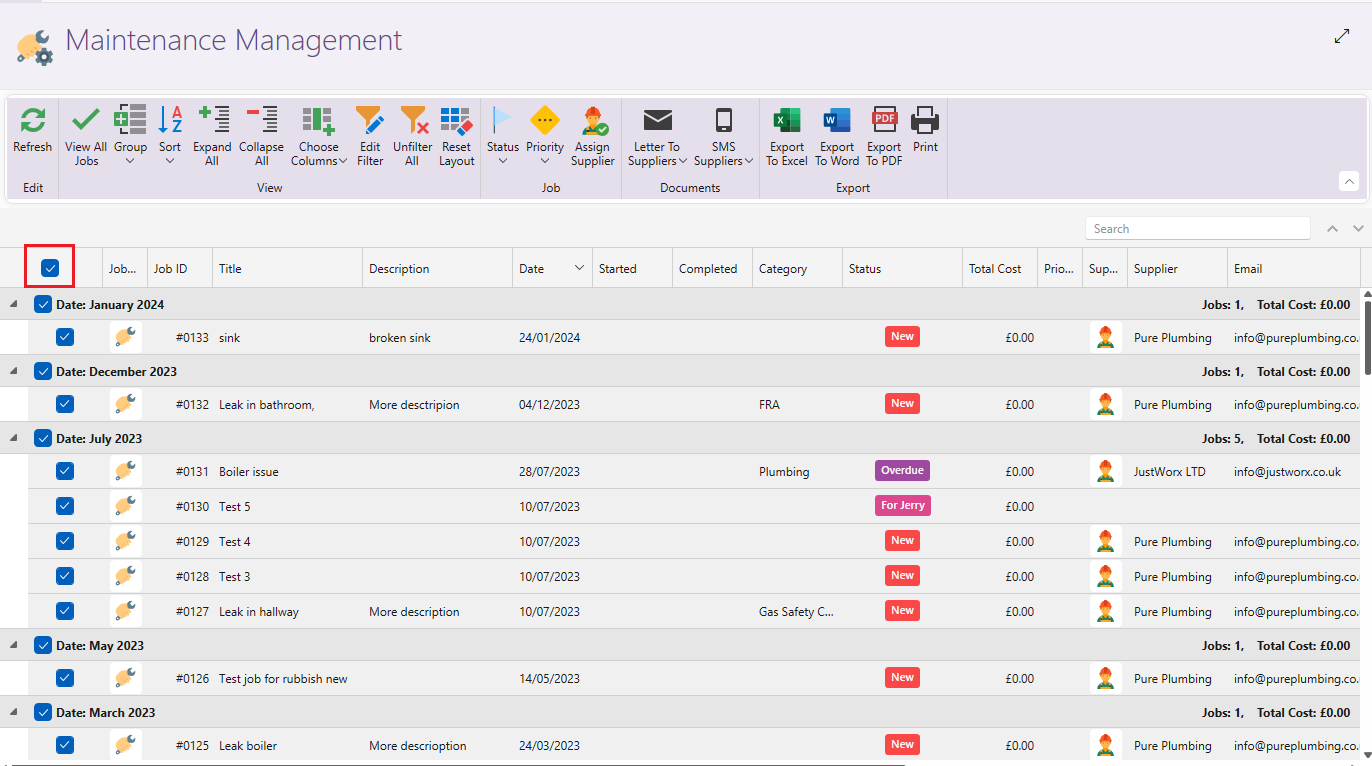Screen dimensions: 1372x766
Task: Toggle the select-all checkbox in header
Action: coord(50,268)
